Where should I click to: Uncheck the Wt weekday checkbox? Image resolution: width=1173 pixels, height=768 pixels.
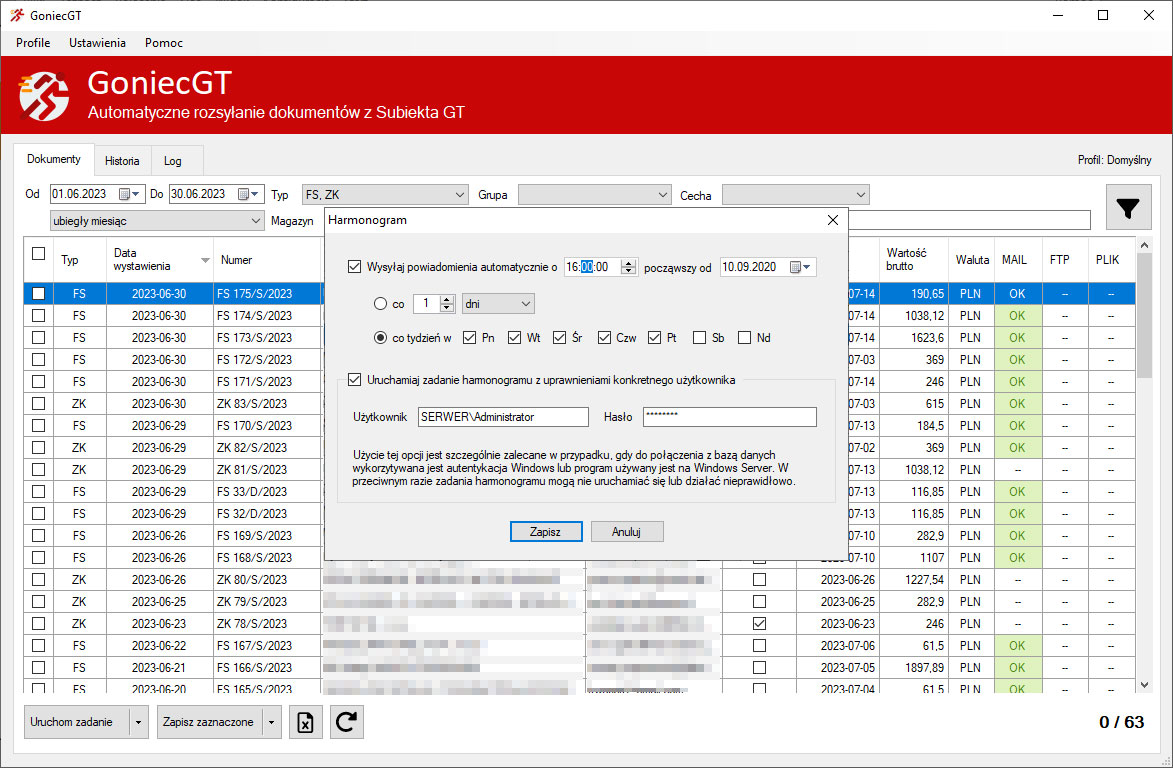514,337
